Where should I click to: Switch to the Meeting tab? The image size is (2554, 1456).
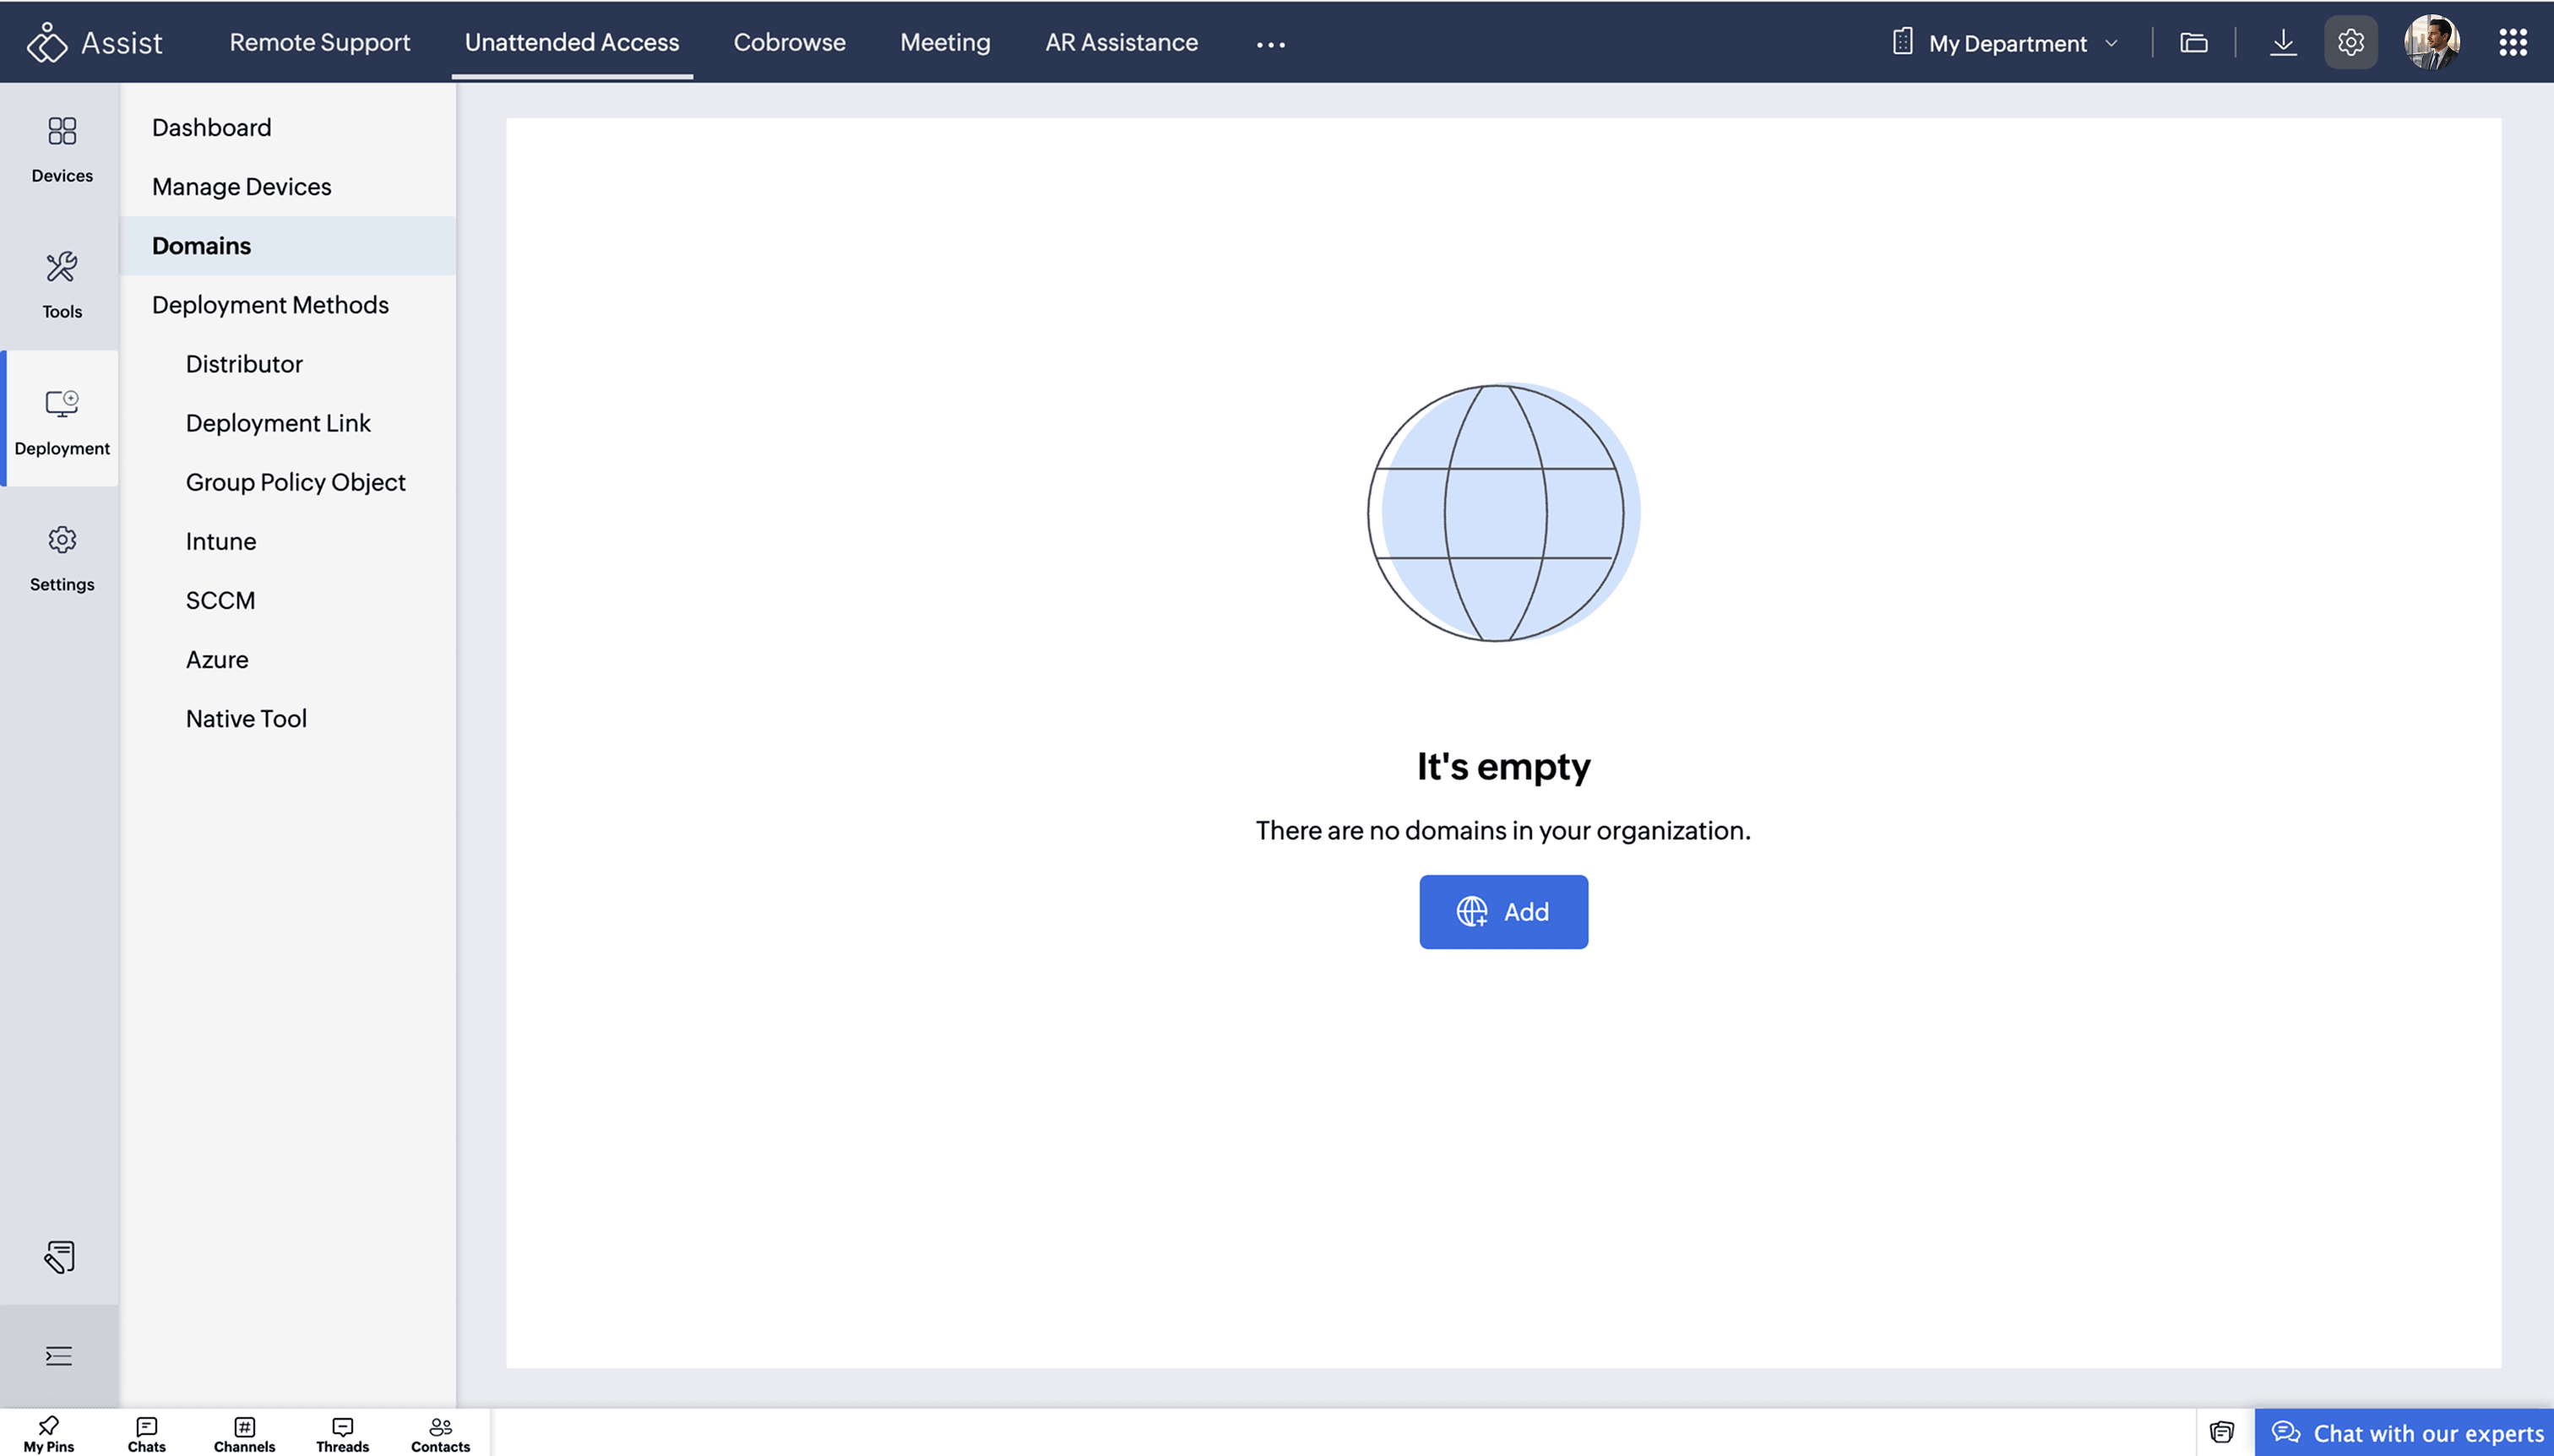(944, 42)
